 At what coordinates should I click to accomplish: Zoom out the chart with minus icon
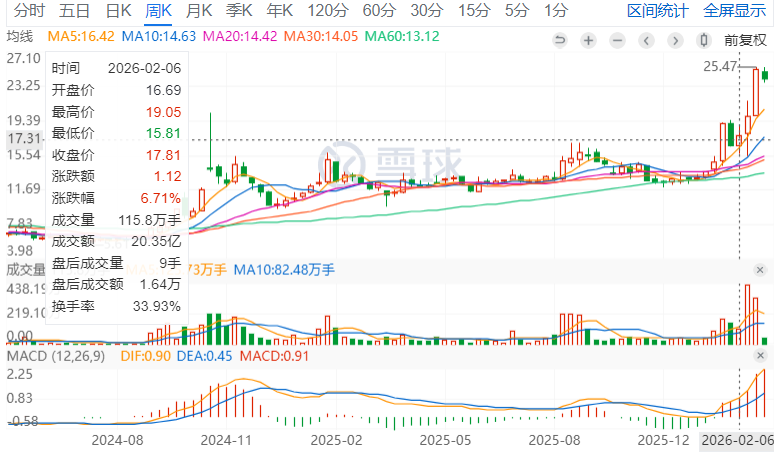[618, 41]
